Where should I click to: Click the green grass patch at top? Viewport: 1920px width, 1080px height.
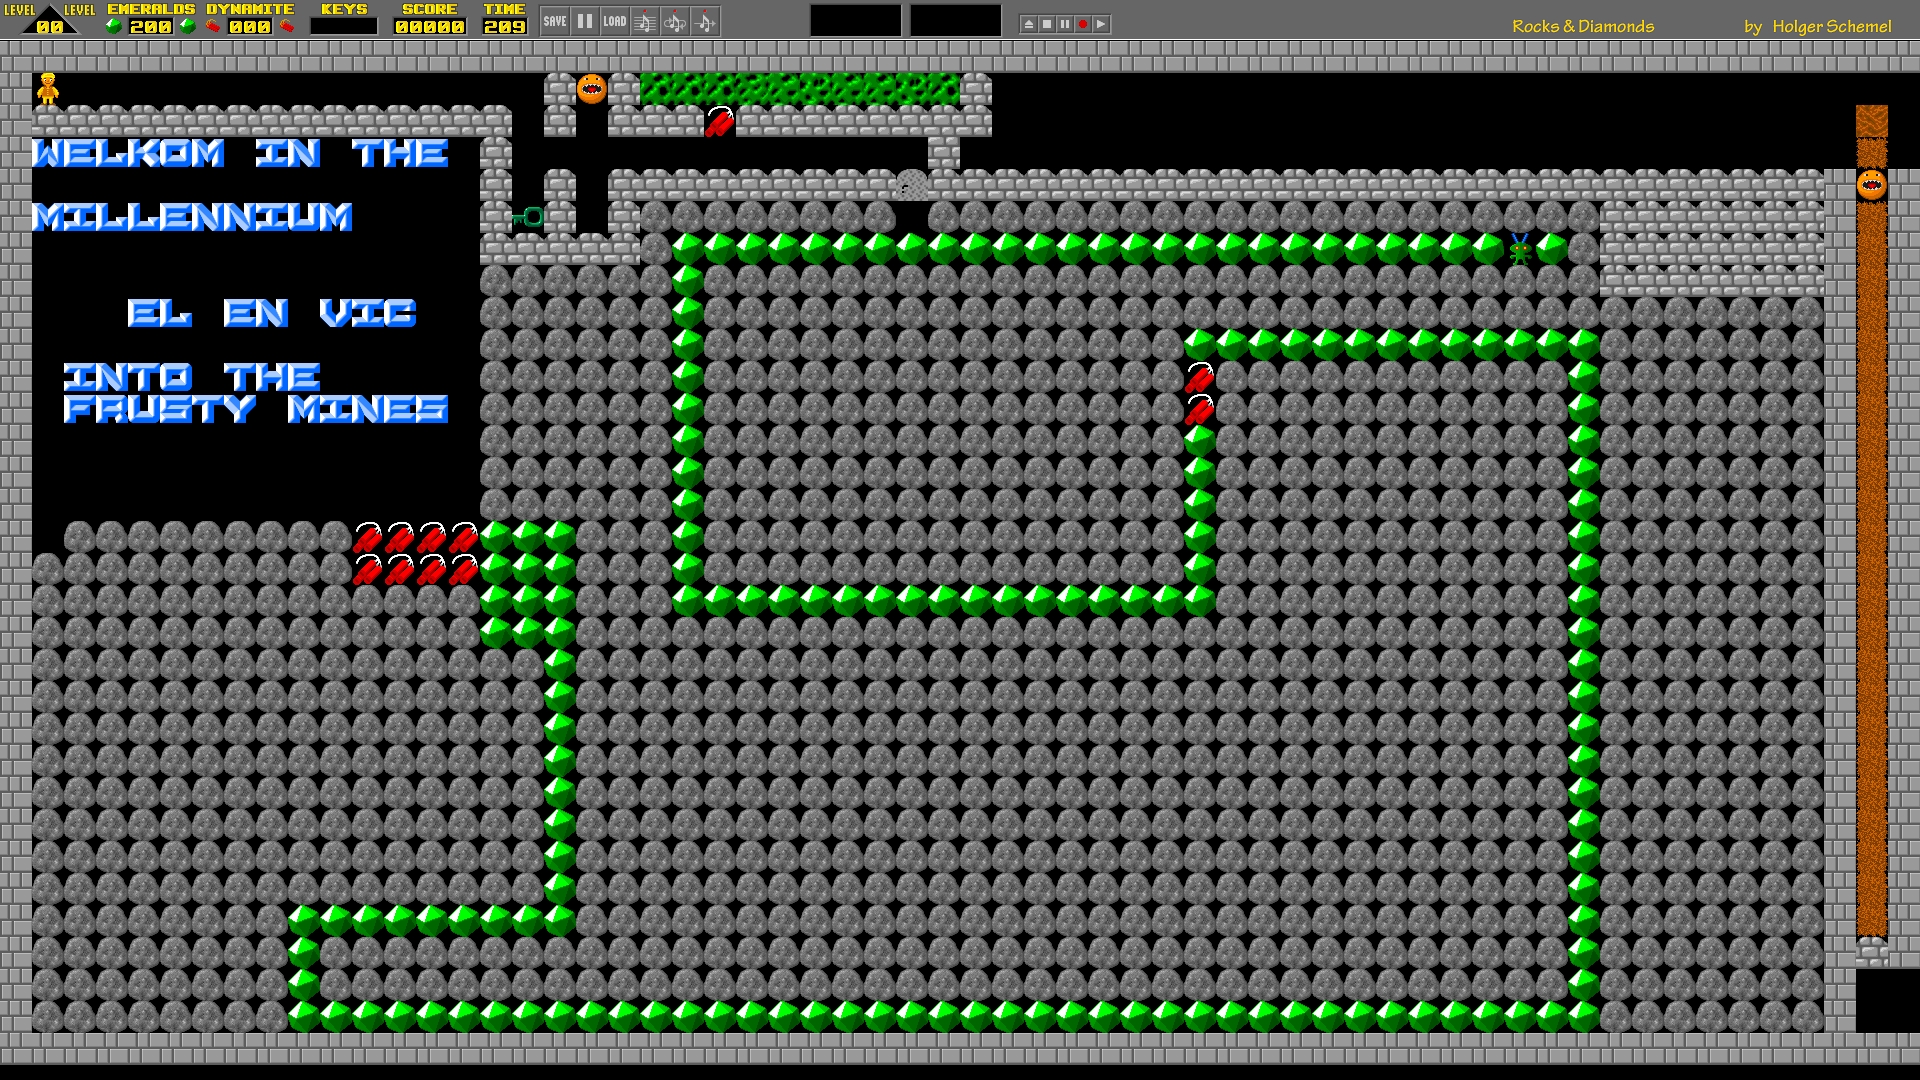[x=800, y=89]
